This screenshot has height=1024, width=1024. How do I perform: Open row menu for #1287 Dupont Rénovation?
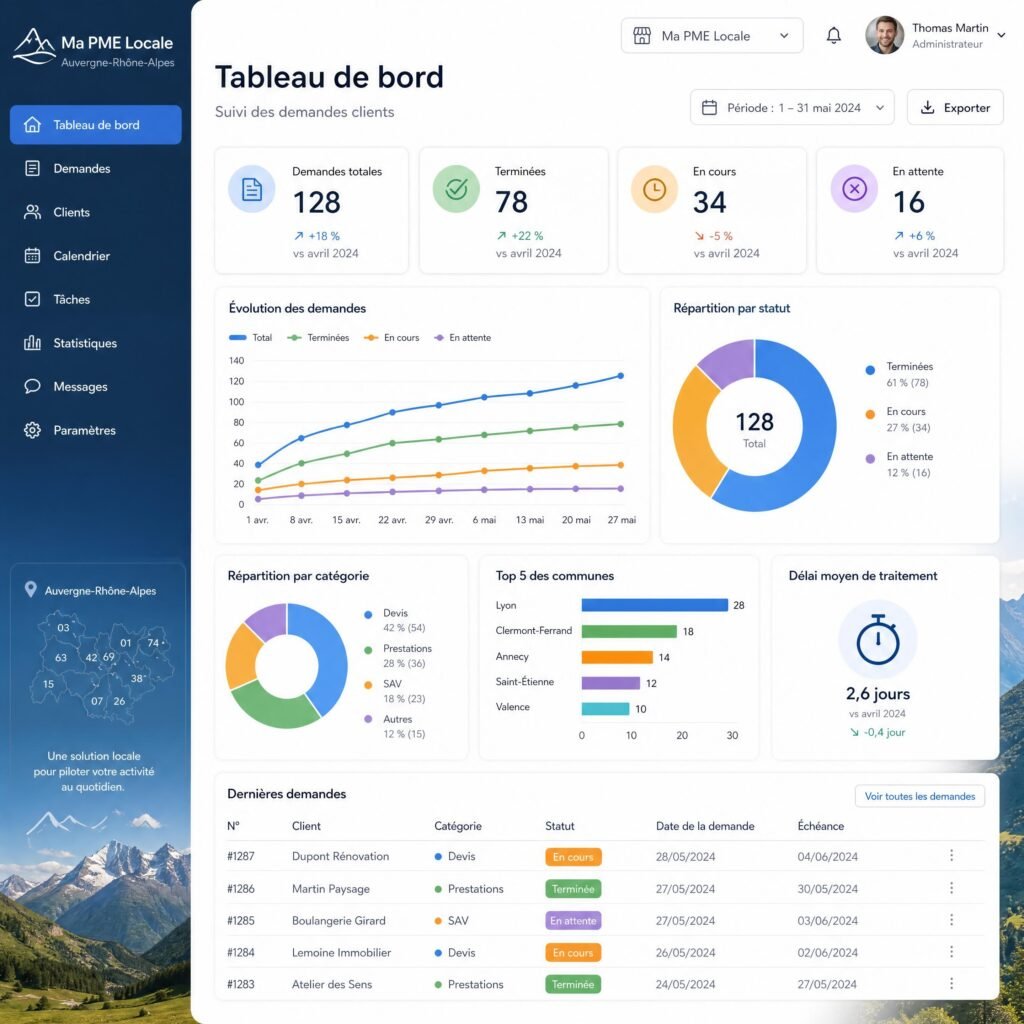(951, 856)
